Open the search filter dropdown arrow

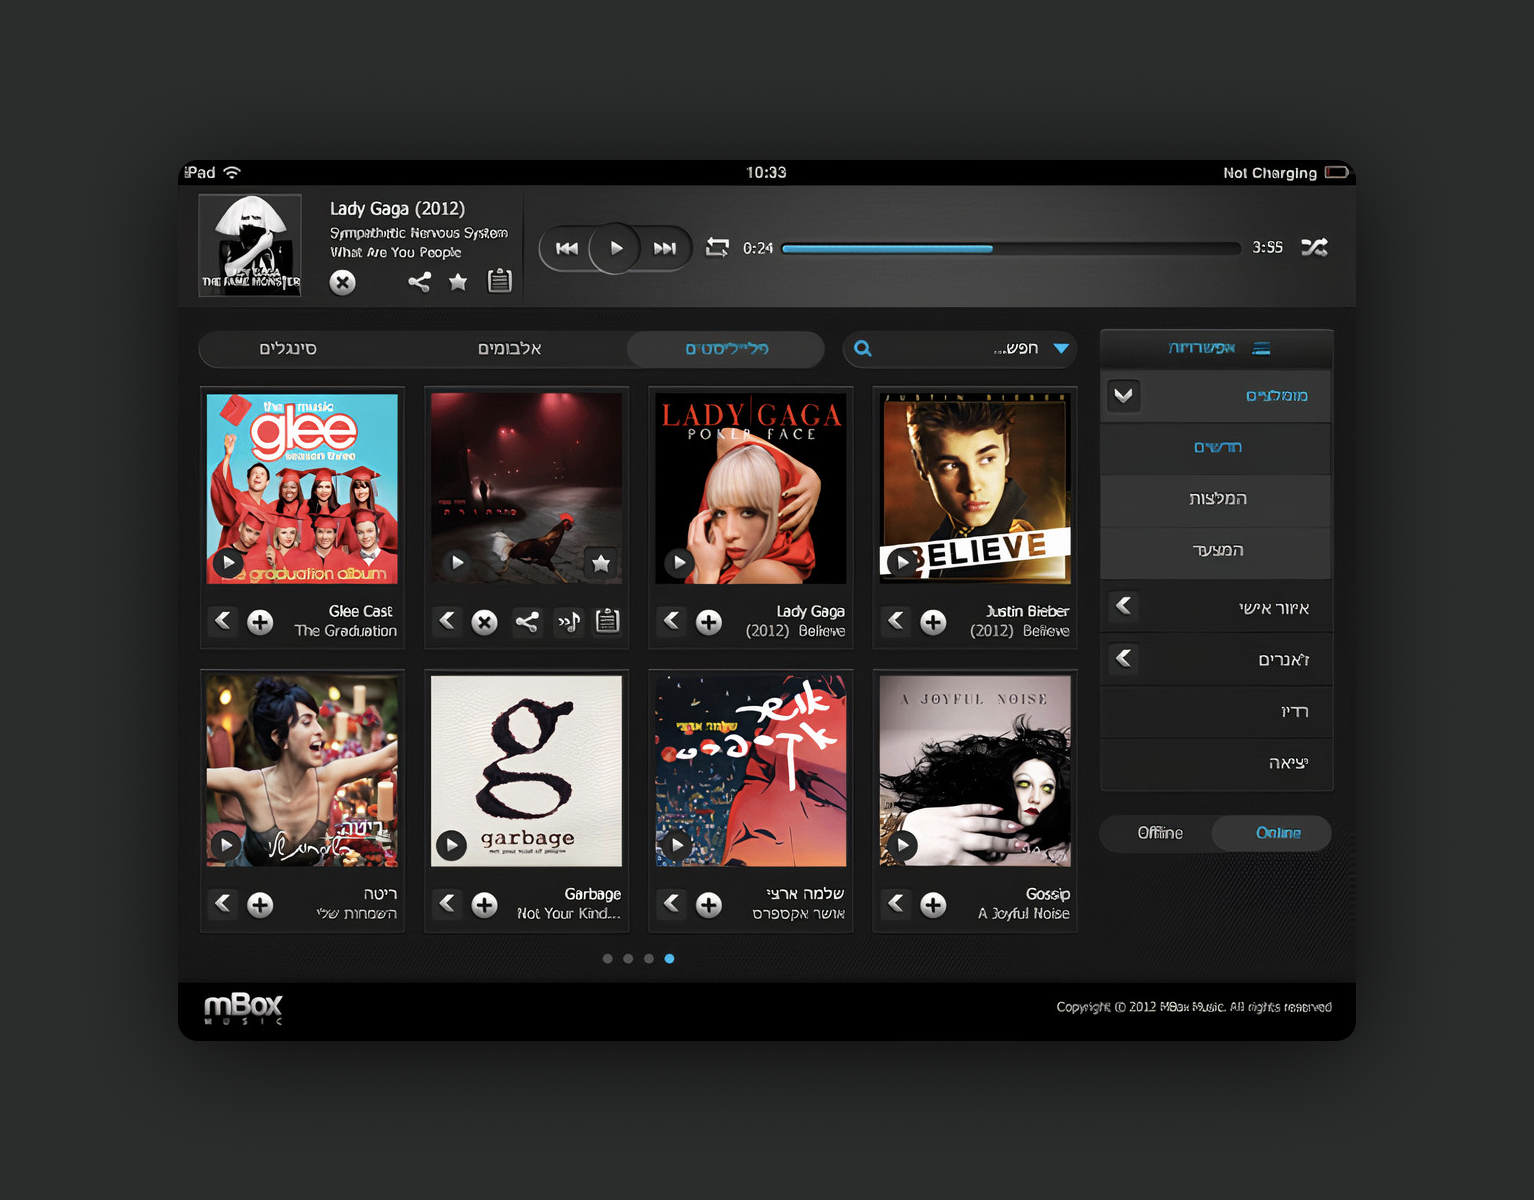click(x=1061, y=349)
